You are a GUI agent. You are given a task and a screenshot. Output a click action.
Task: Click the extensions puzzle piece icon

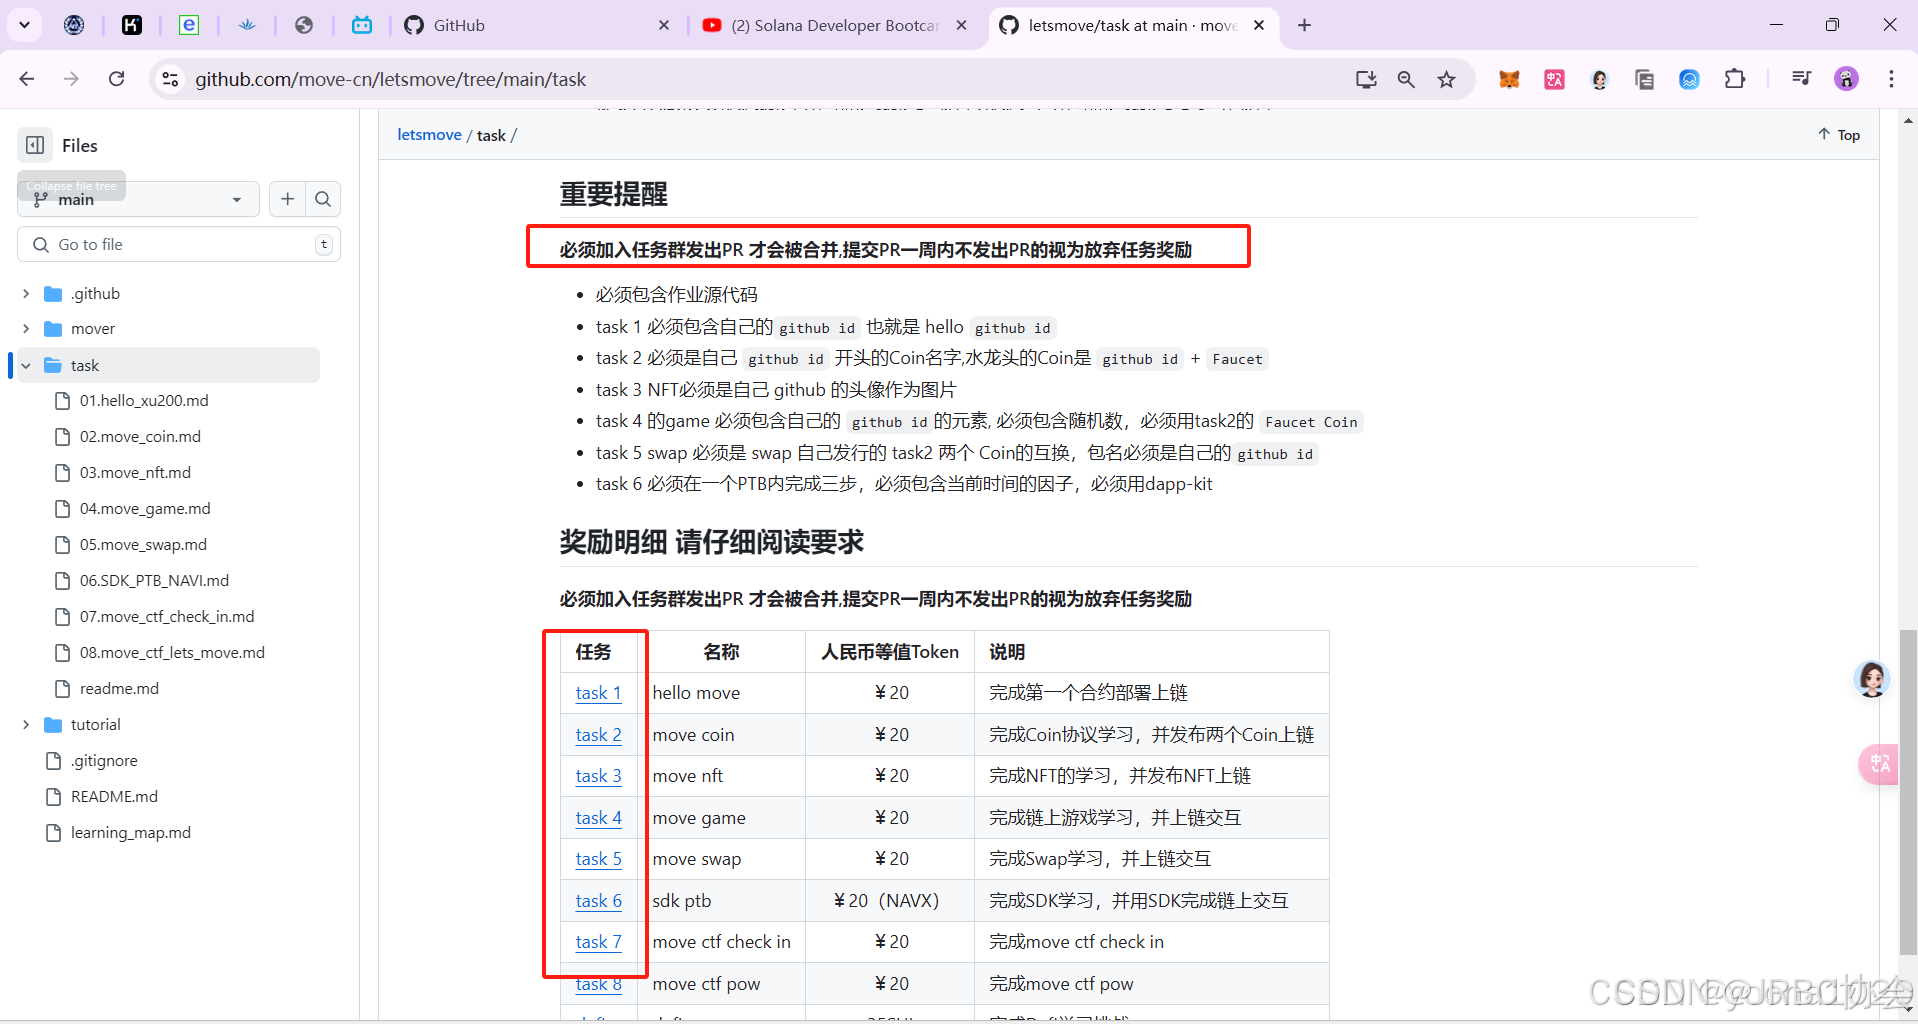click(1736, 78)
